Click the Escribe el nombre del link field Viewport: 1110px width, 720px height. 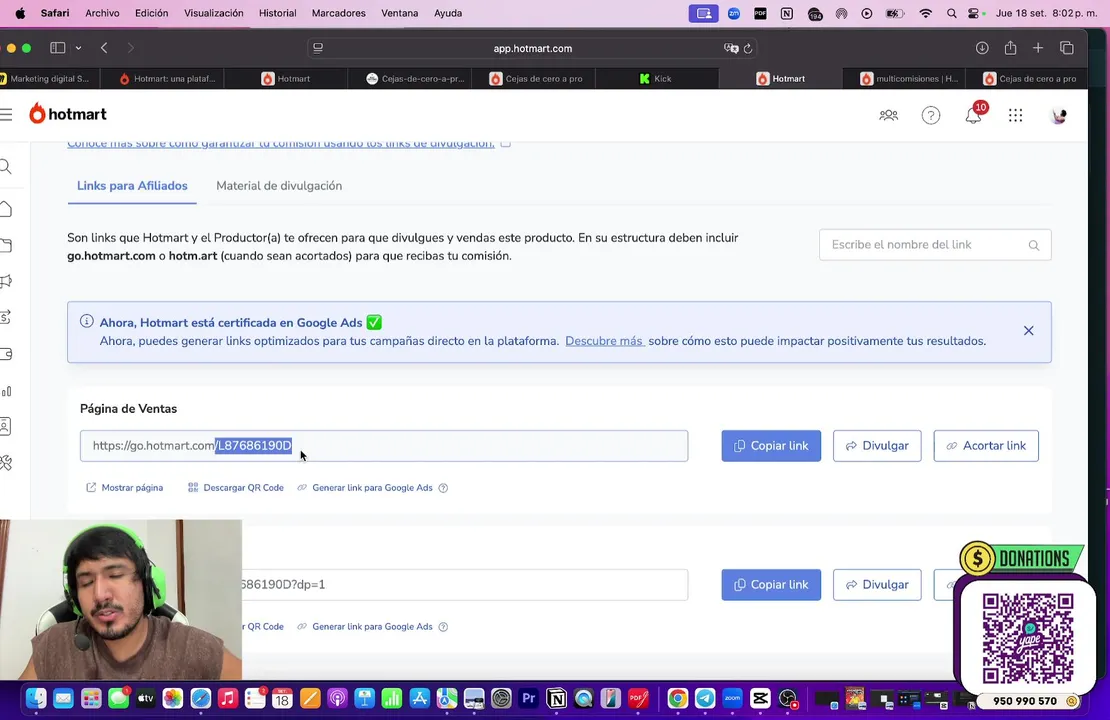[934, 245]
